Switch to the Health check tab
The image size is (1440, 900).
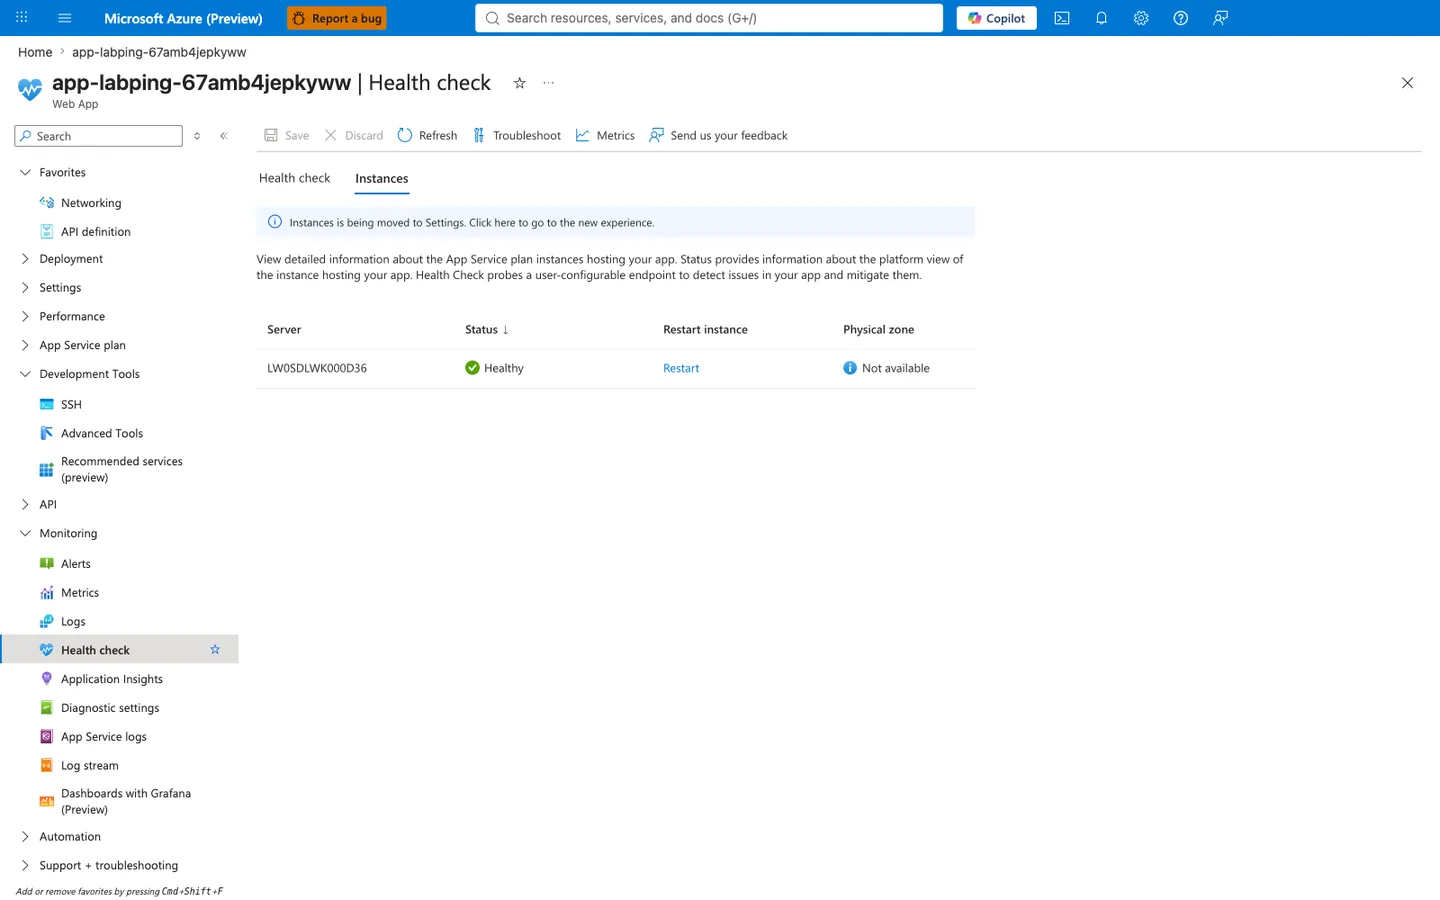click(294, 178)
